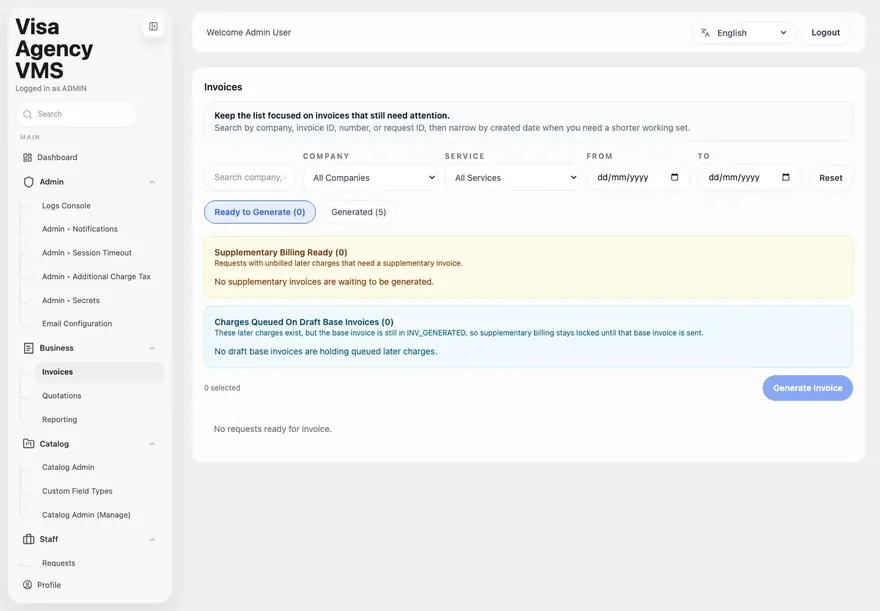Click the Reset filters button
The height and width of the screenshot is (611, 880).
(x=831, y=178)
